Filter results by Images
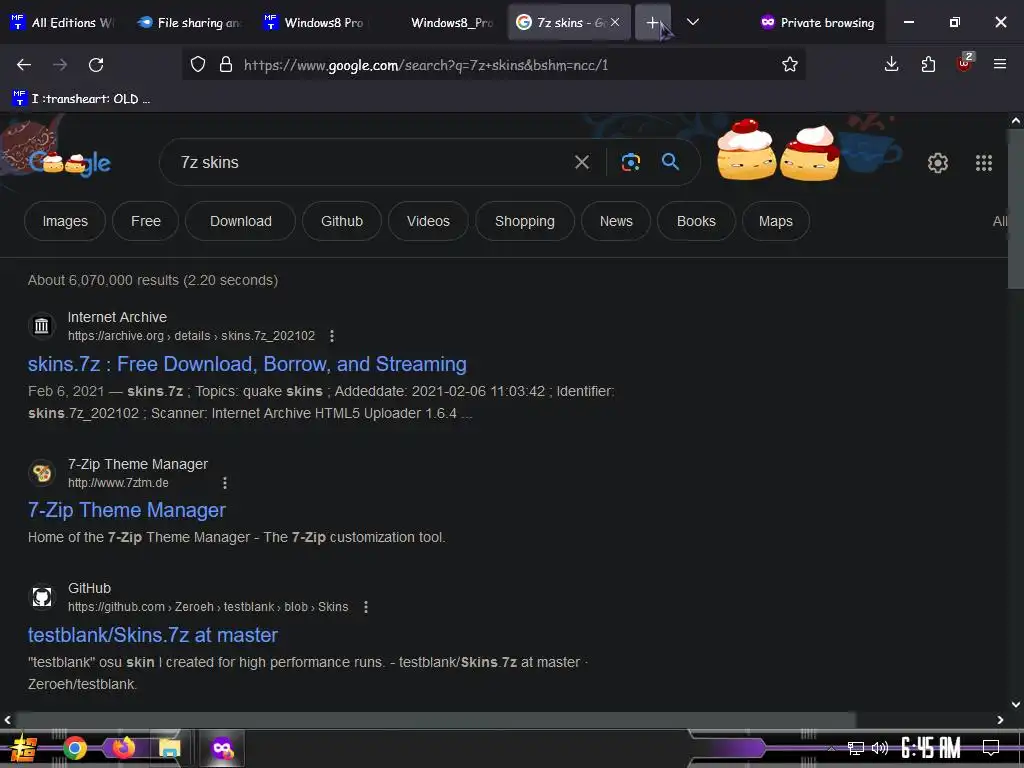Image resolution: width=1024 pixels, height=768 pixels. pos(65,221)
